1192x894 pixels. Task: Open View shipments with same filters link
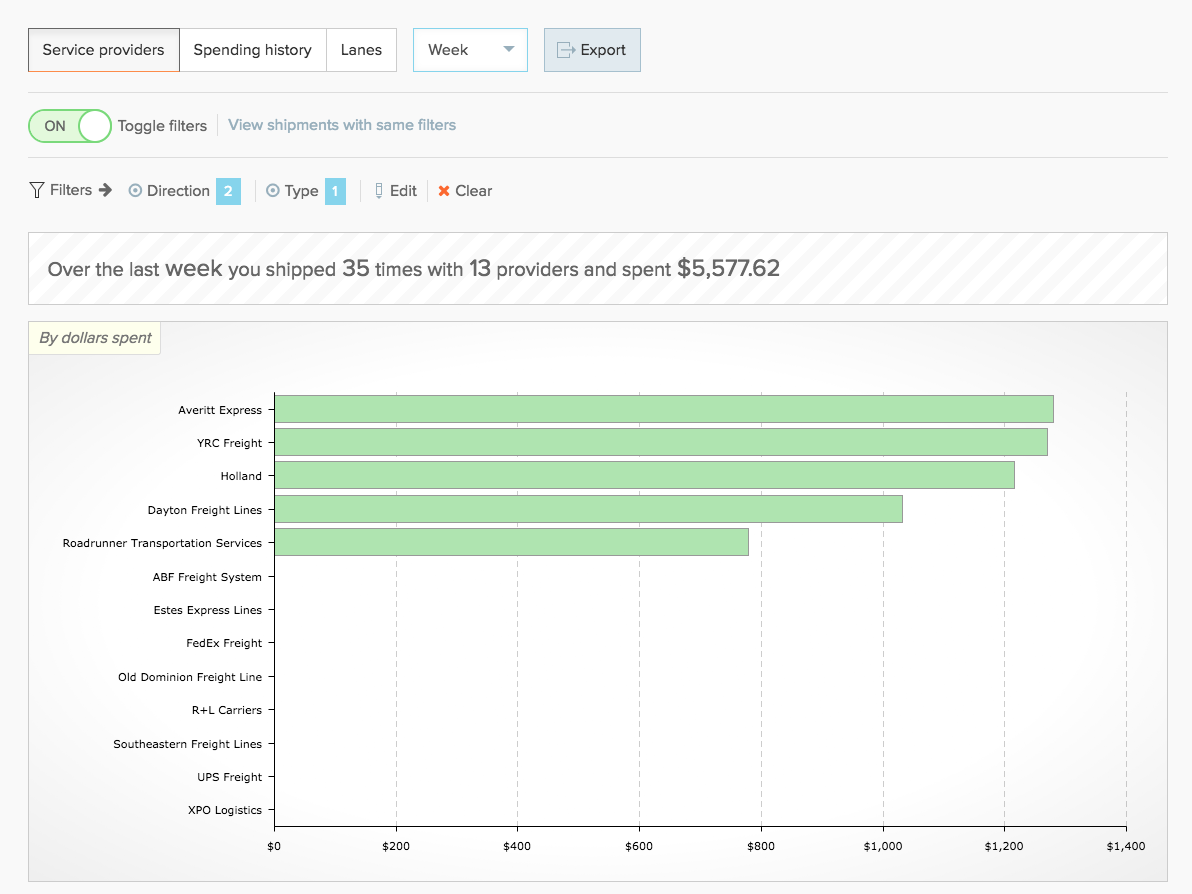(x=342, y=125)
